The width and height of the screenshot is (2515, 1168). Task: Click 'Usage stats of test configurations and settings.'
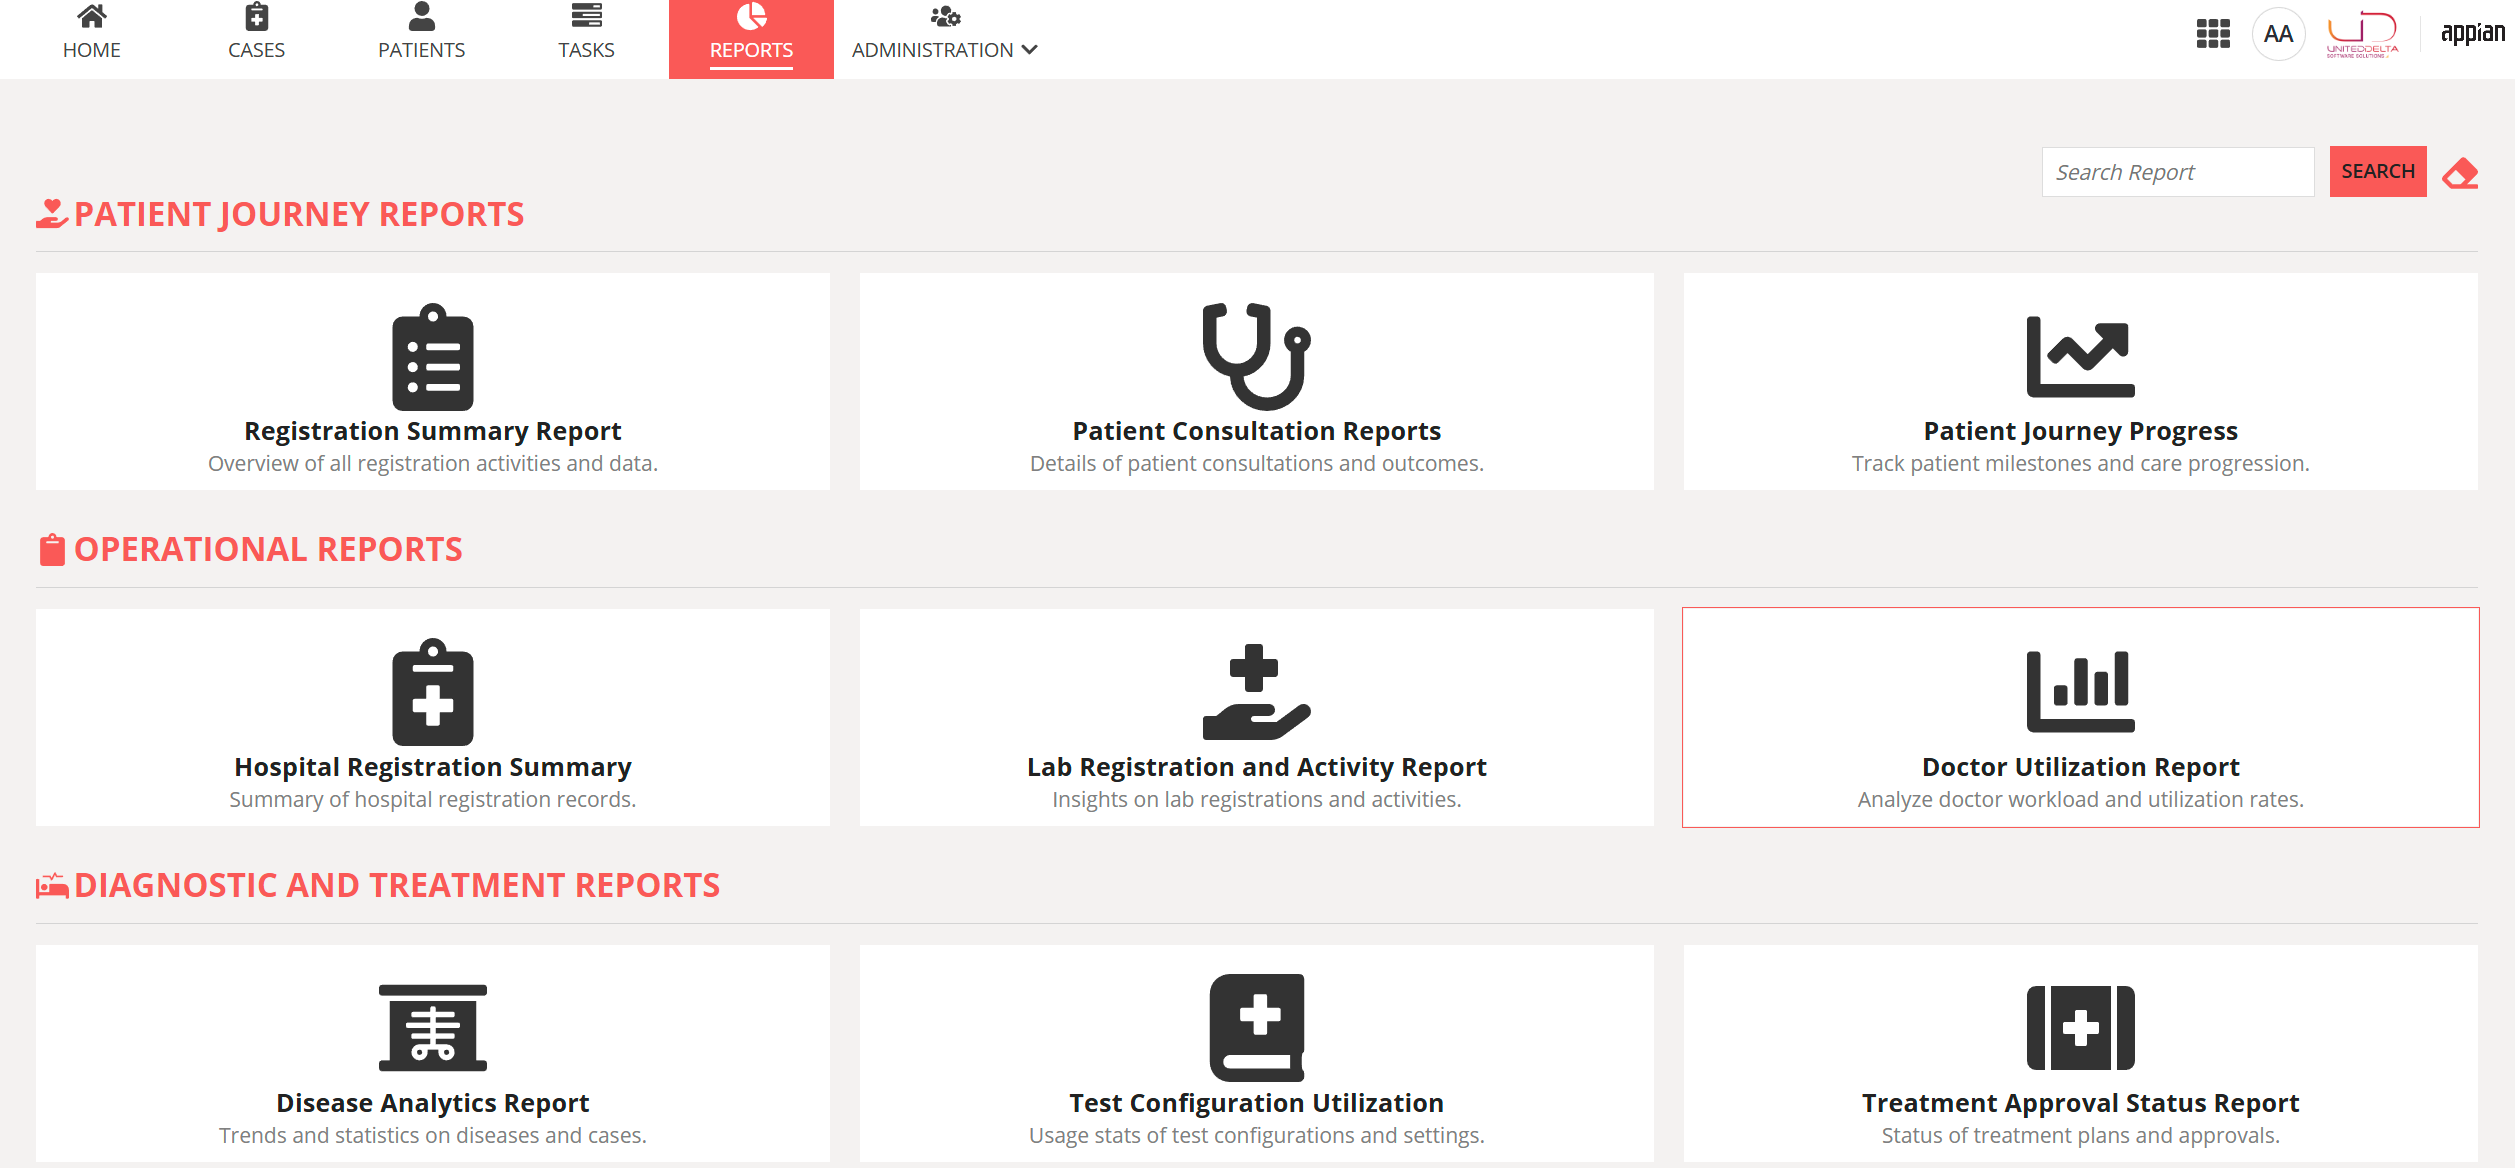point(1256,1136)
